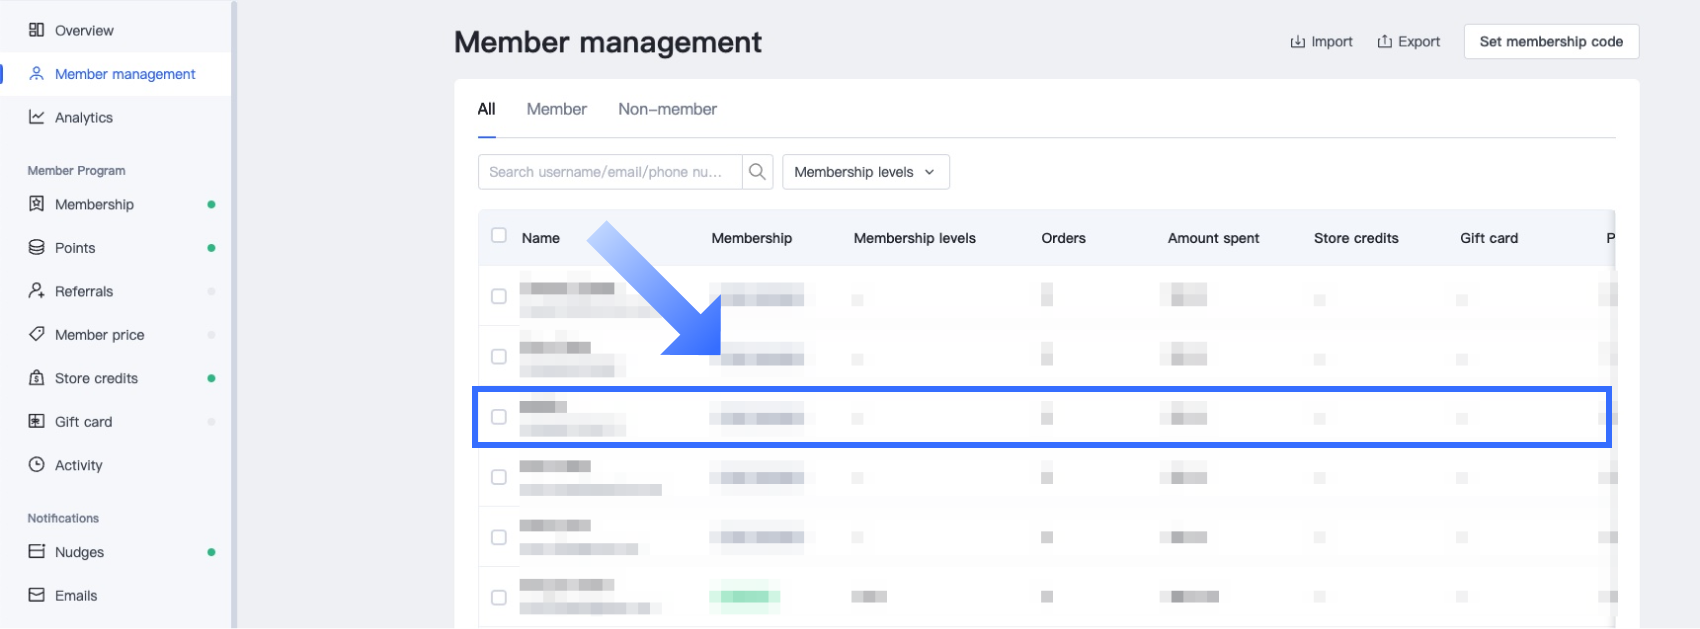Viewport: 1700px width, 629px height.
Task: Expand the Membership levels dropdown
Action: pos(865,172)
